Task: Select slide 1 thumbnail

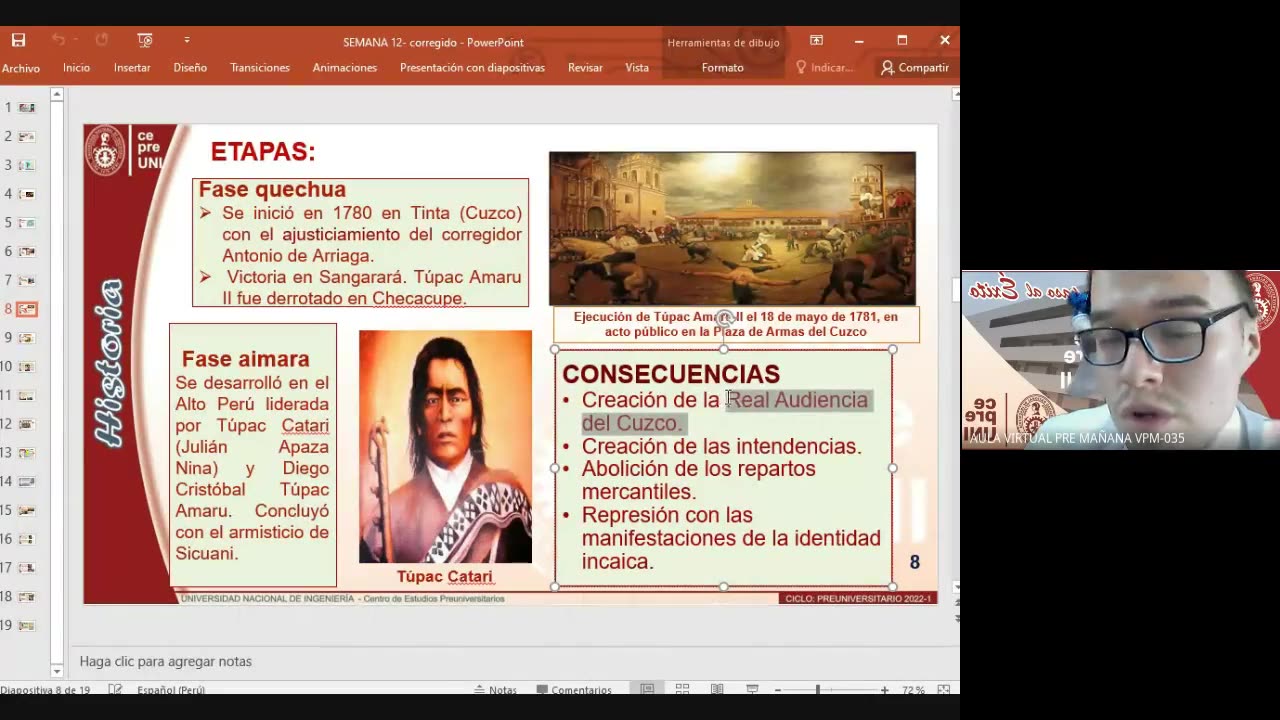Action: pyautogui.click(x=27, y=107)
